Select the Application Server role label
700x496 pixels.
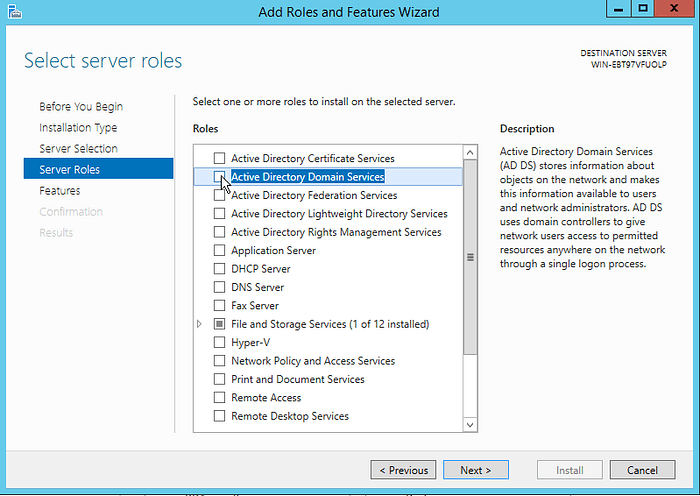pyautogui.click(x=273, y=251)
